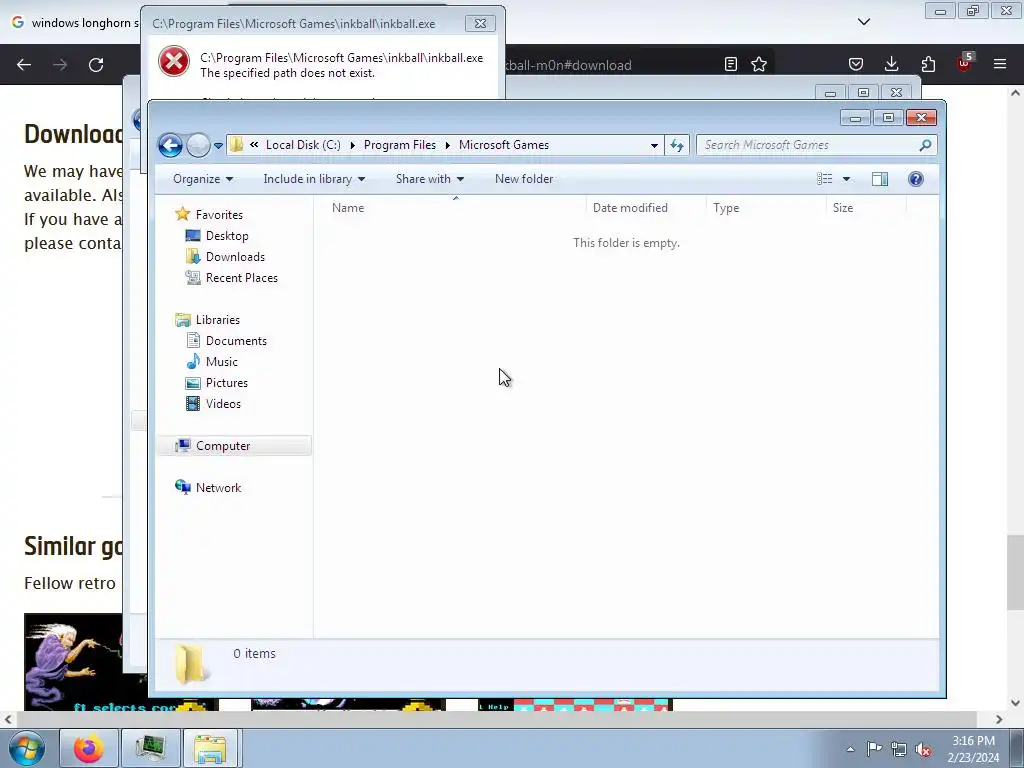
Task: Select Libraries in navigation pane
Action: pyautogui.click(x=217, y=320)
